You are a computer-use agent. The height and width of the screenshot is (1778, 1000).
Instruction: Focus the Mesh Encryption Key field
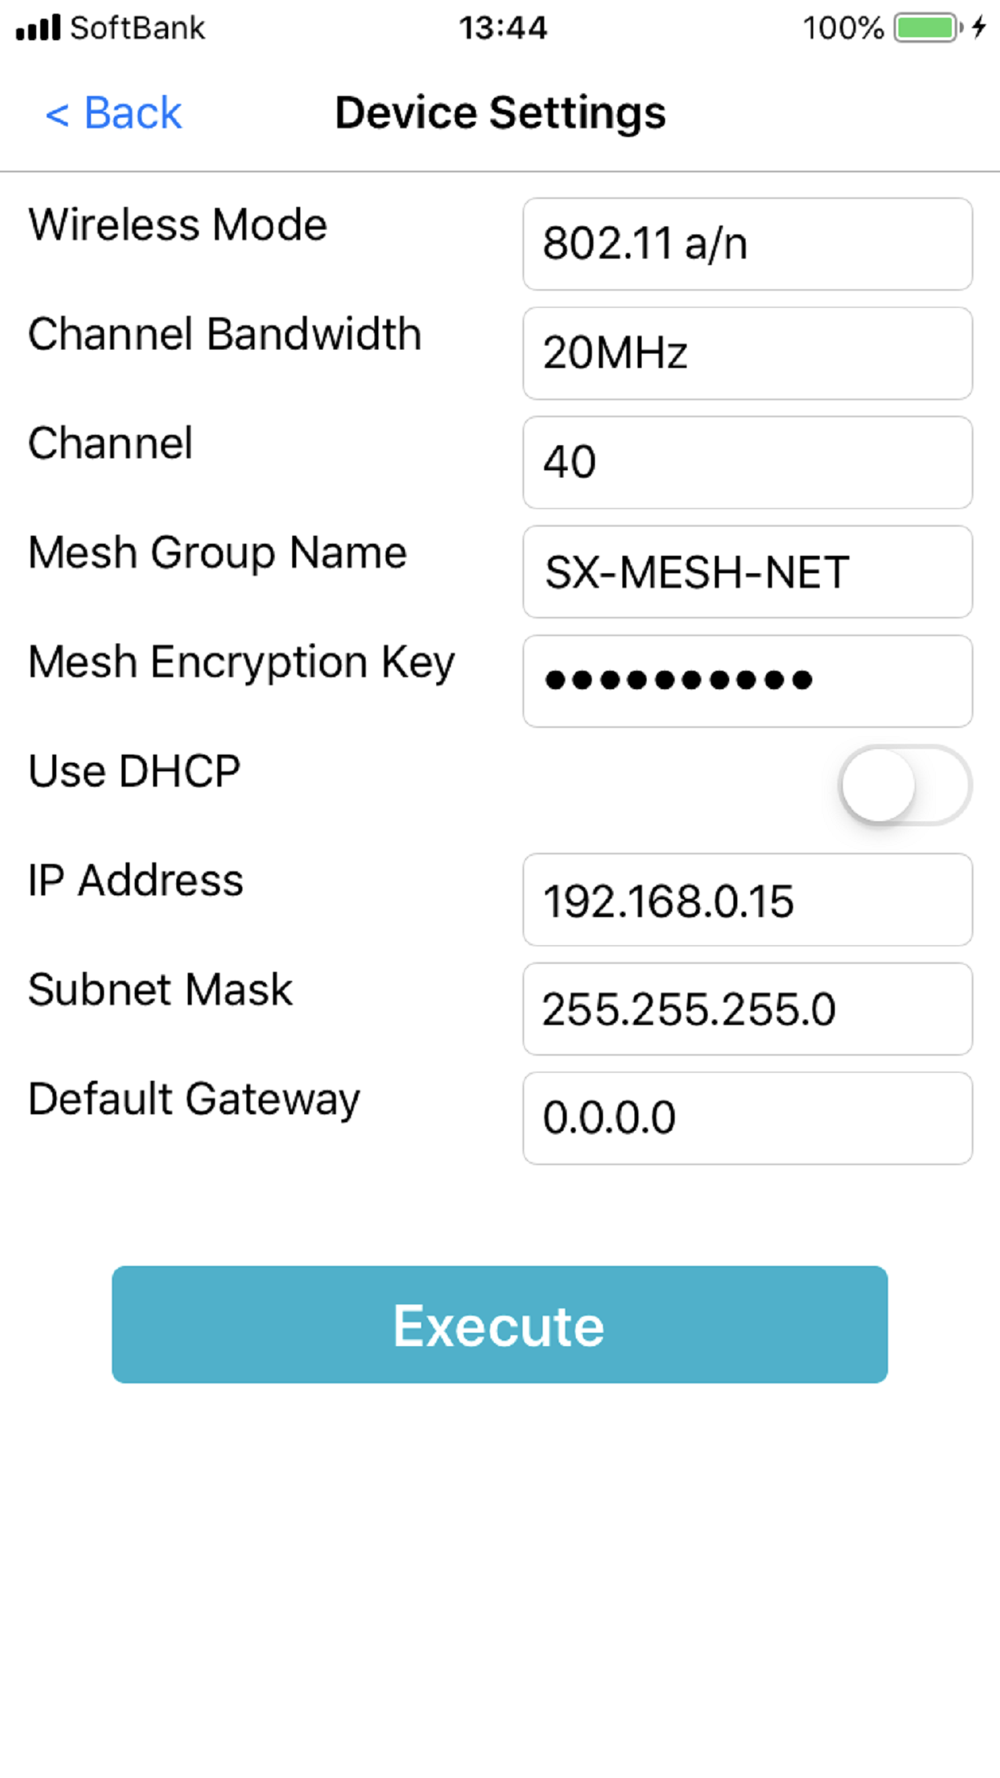click(747, 681)
